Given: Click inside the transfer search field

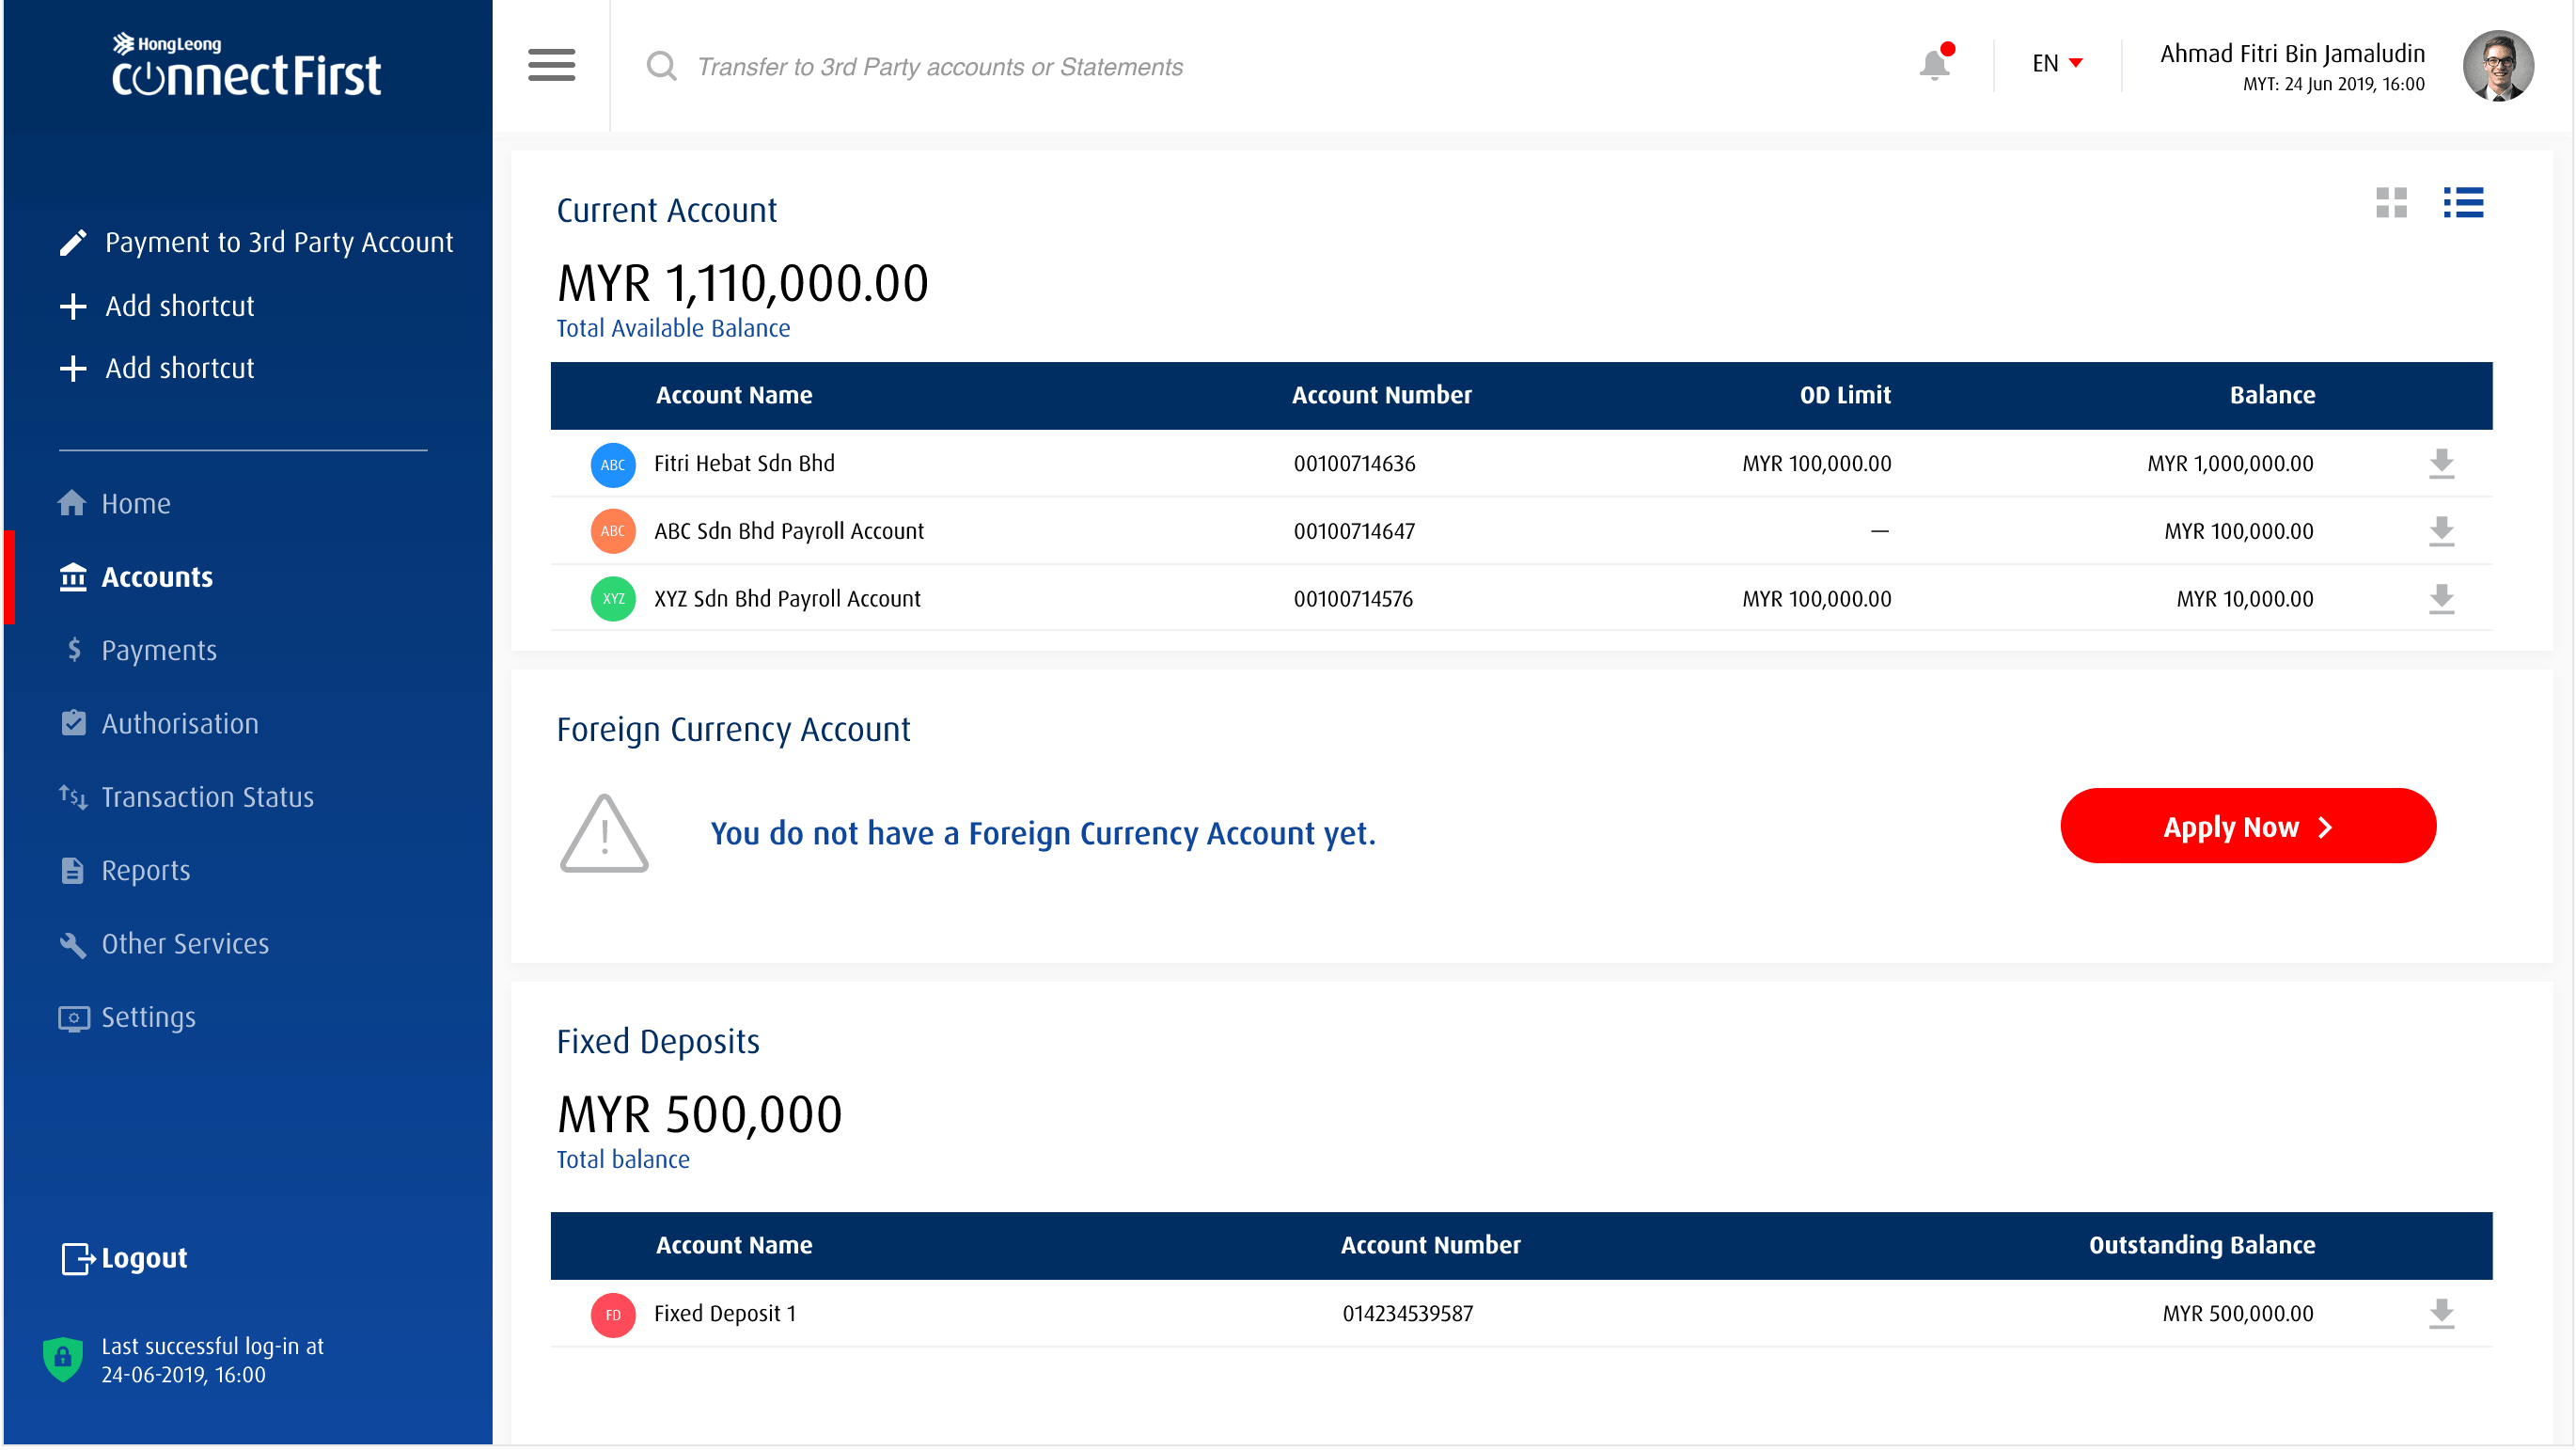Looking at the screenshot, I should (940, 66).
